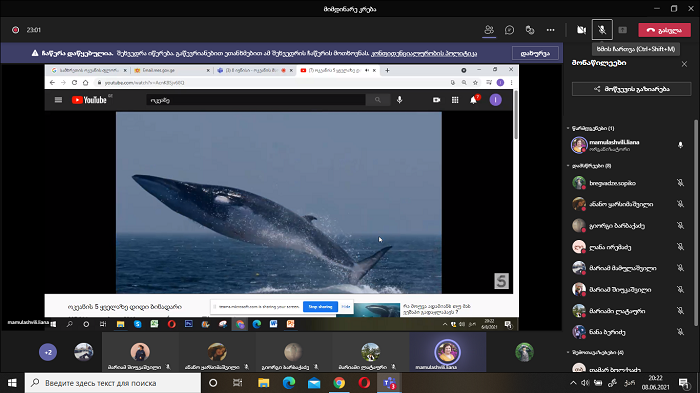Collapse the presenters section marked (1)

(x=568, y=128)
